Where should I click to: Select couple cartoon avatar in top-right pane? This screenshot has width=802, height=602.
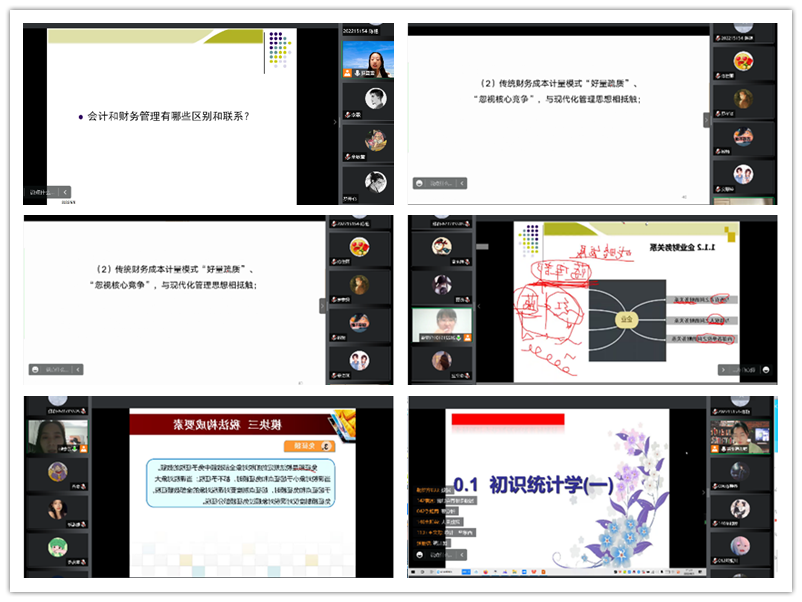[x=743, y=174]
